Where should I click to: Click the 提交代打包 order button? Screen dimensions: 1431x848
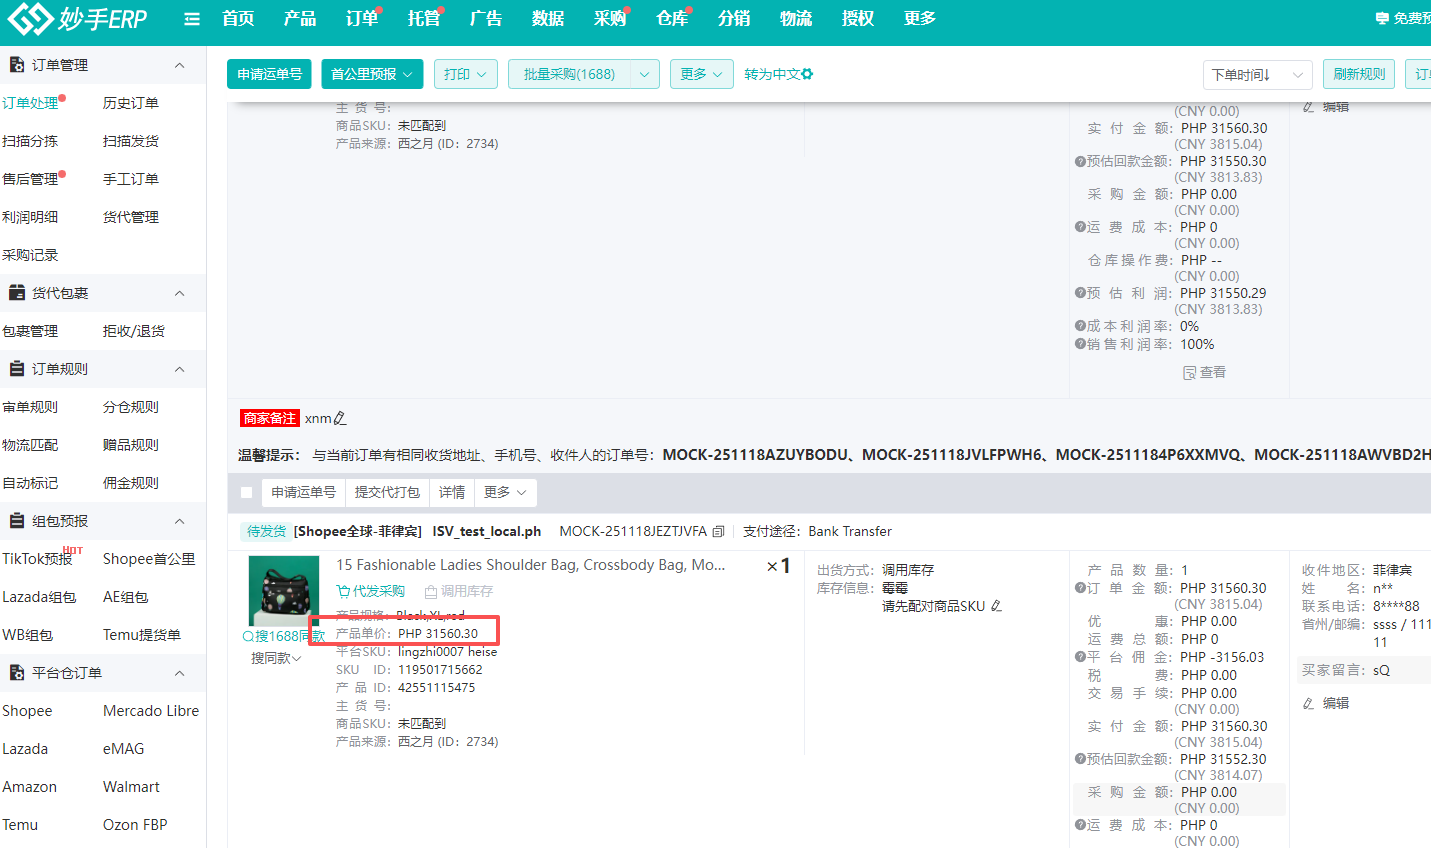tap(387, 492)
